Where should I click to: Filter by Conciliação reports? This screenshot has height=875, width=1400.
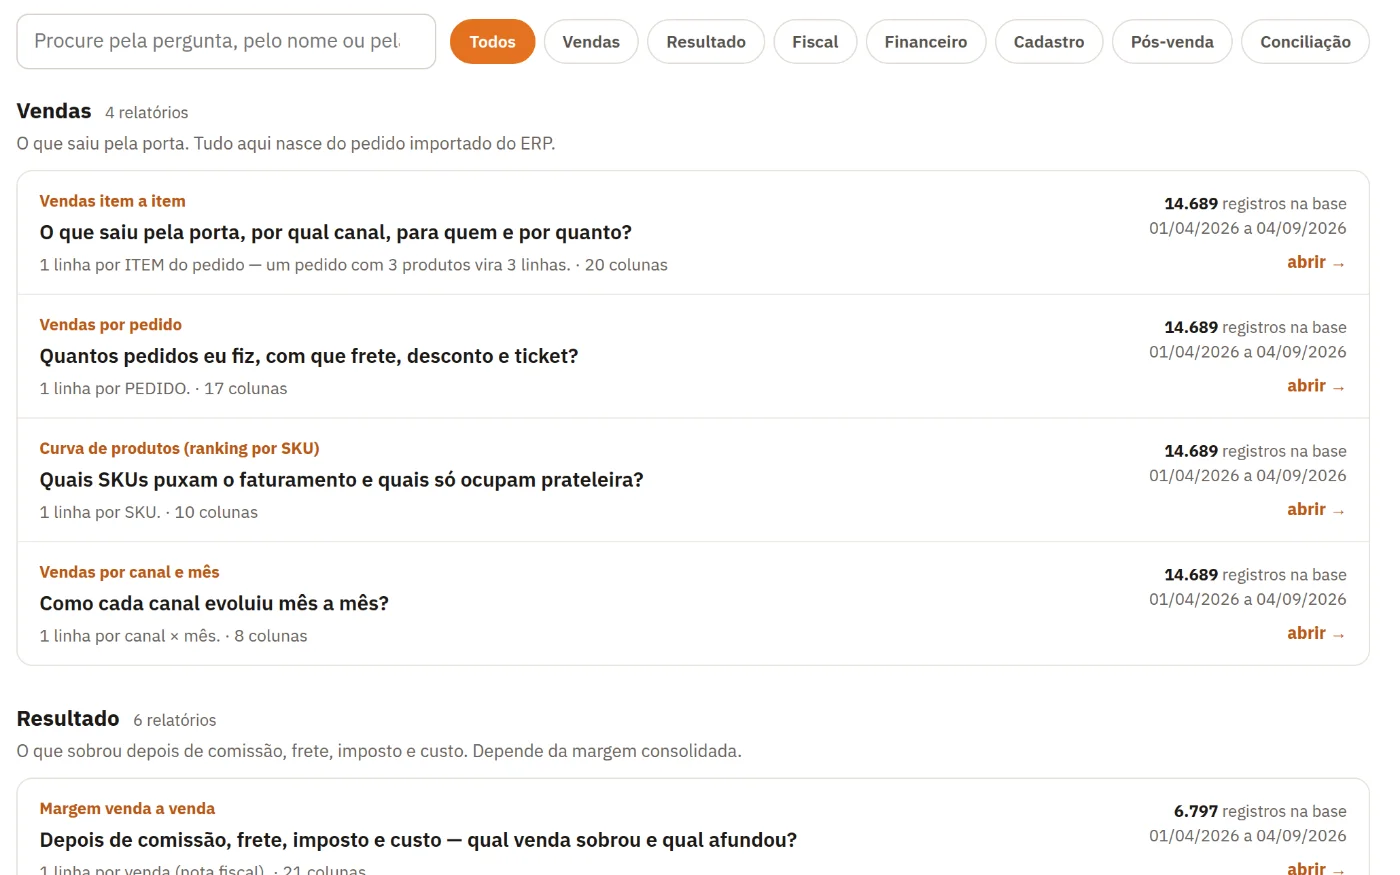click(1305, 42)
